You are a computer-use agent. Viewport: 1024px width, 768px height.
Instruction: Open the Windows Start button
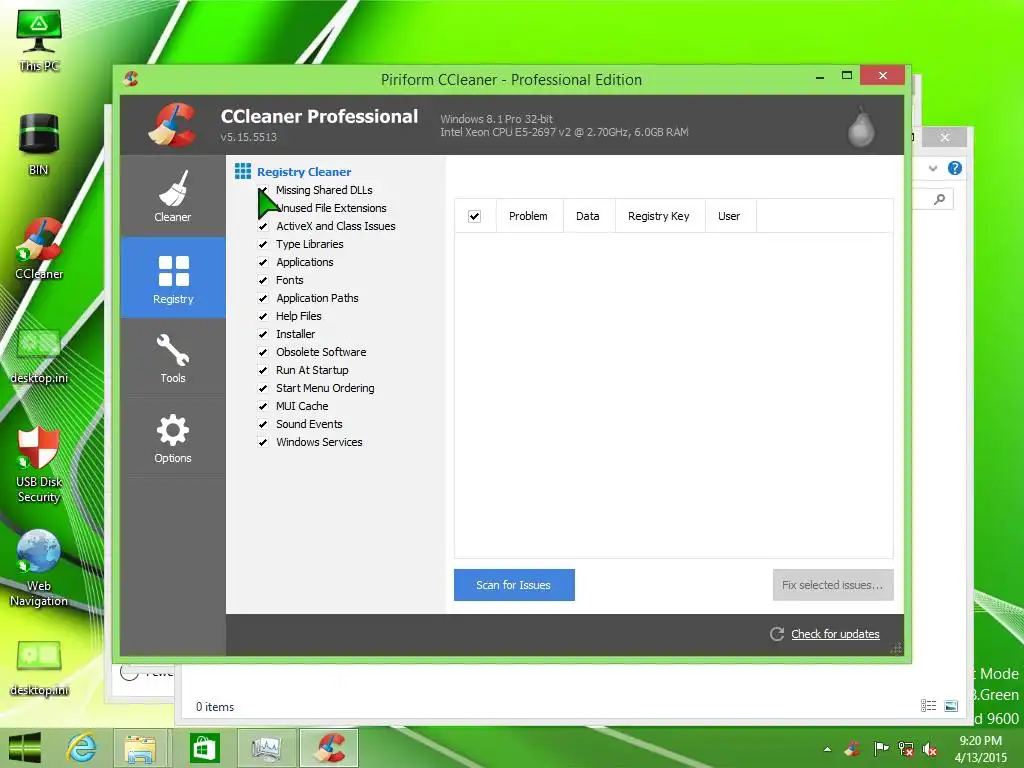pos(25,748)
